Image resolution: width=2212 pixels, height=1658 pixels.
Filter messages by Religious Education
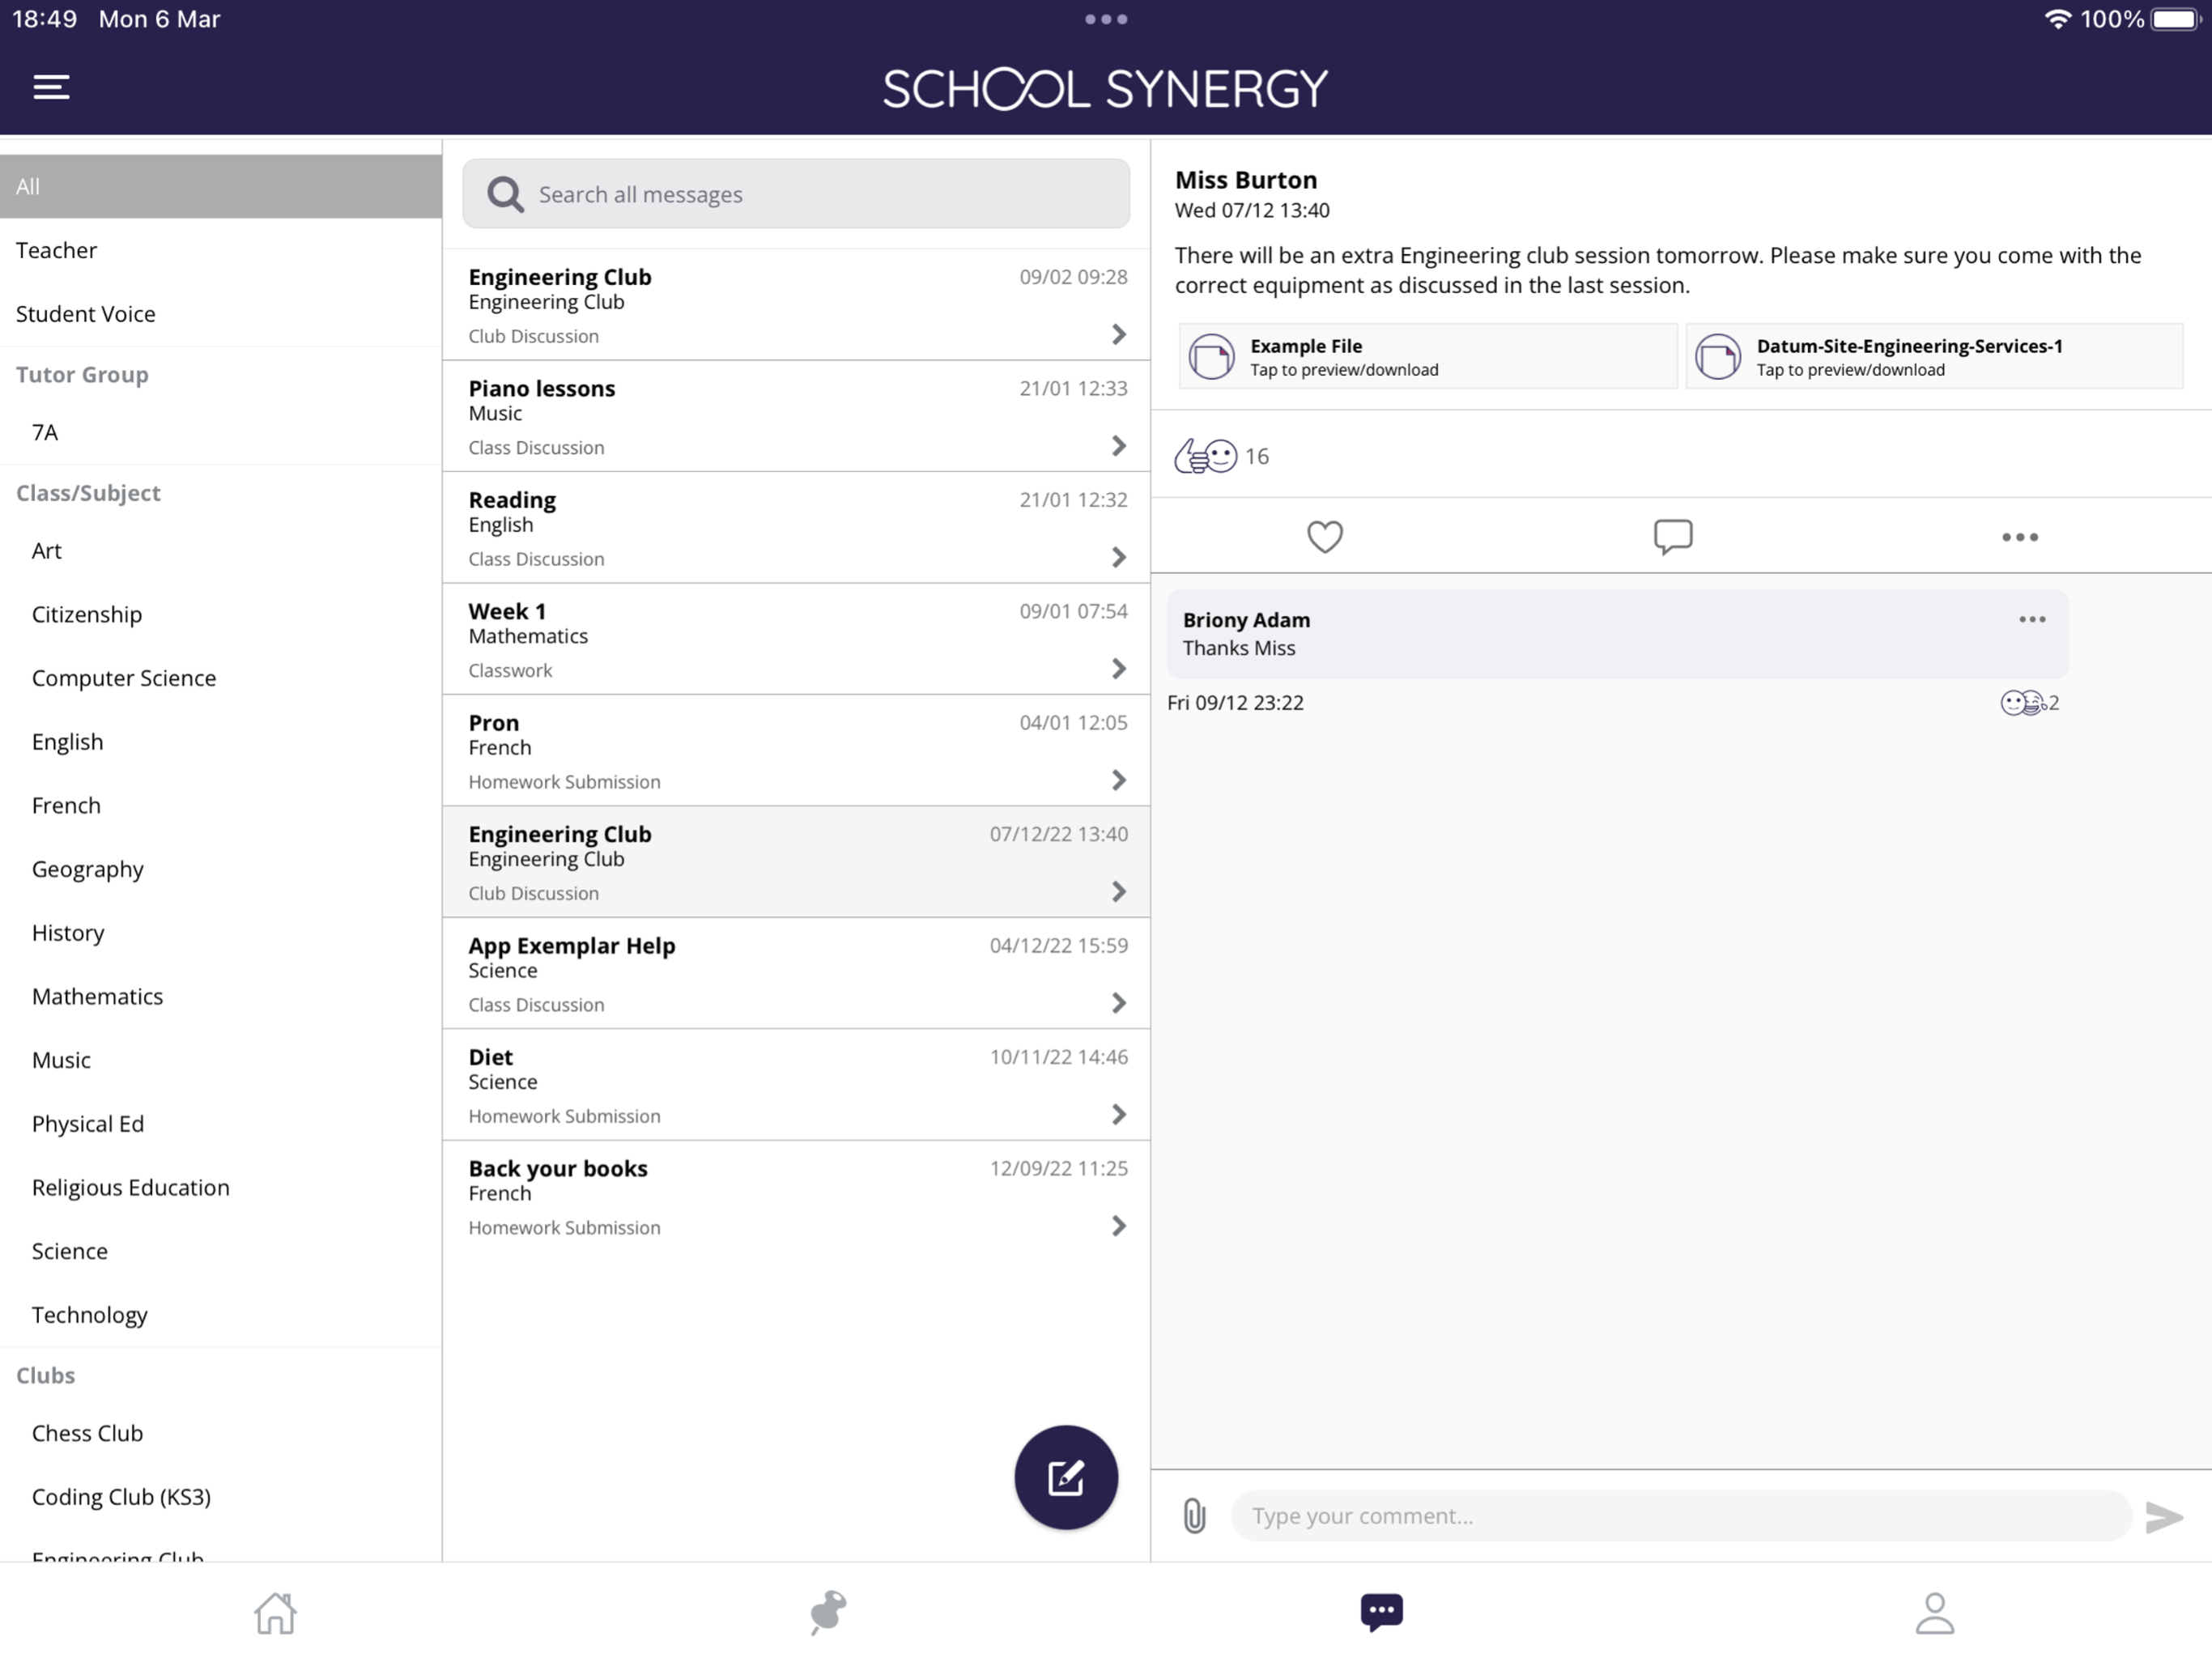[221, 1188]
